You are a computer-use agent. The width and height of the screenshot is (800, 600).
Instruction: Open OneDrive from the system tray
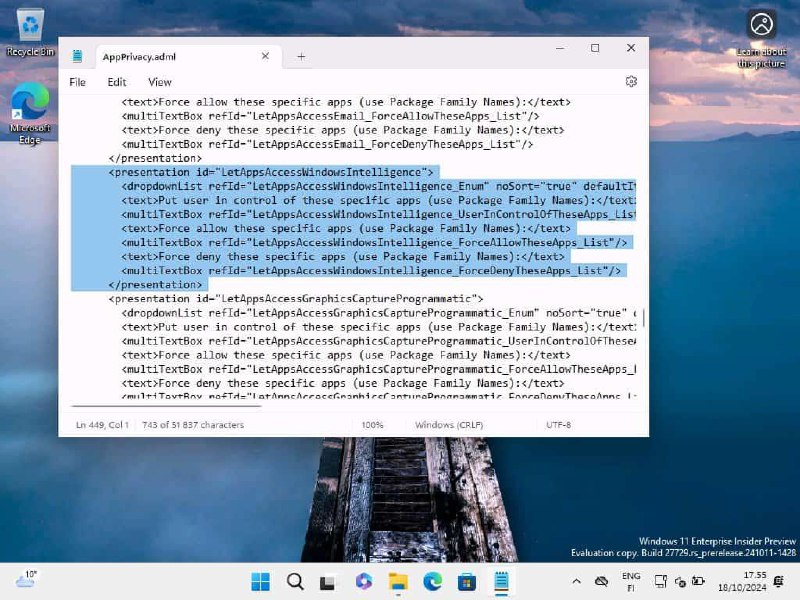click(601, 580)
